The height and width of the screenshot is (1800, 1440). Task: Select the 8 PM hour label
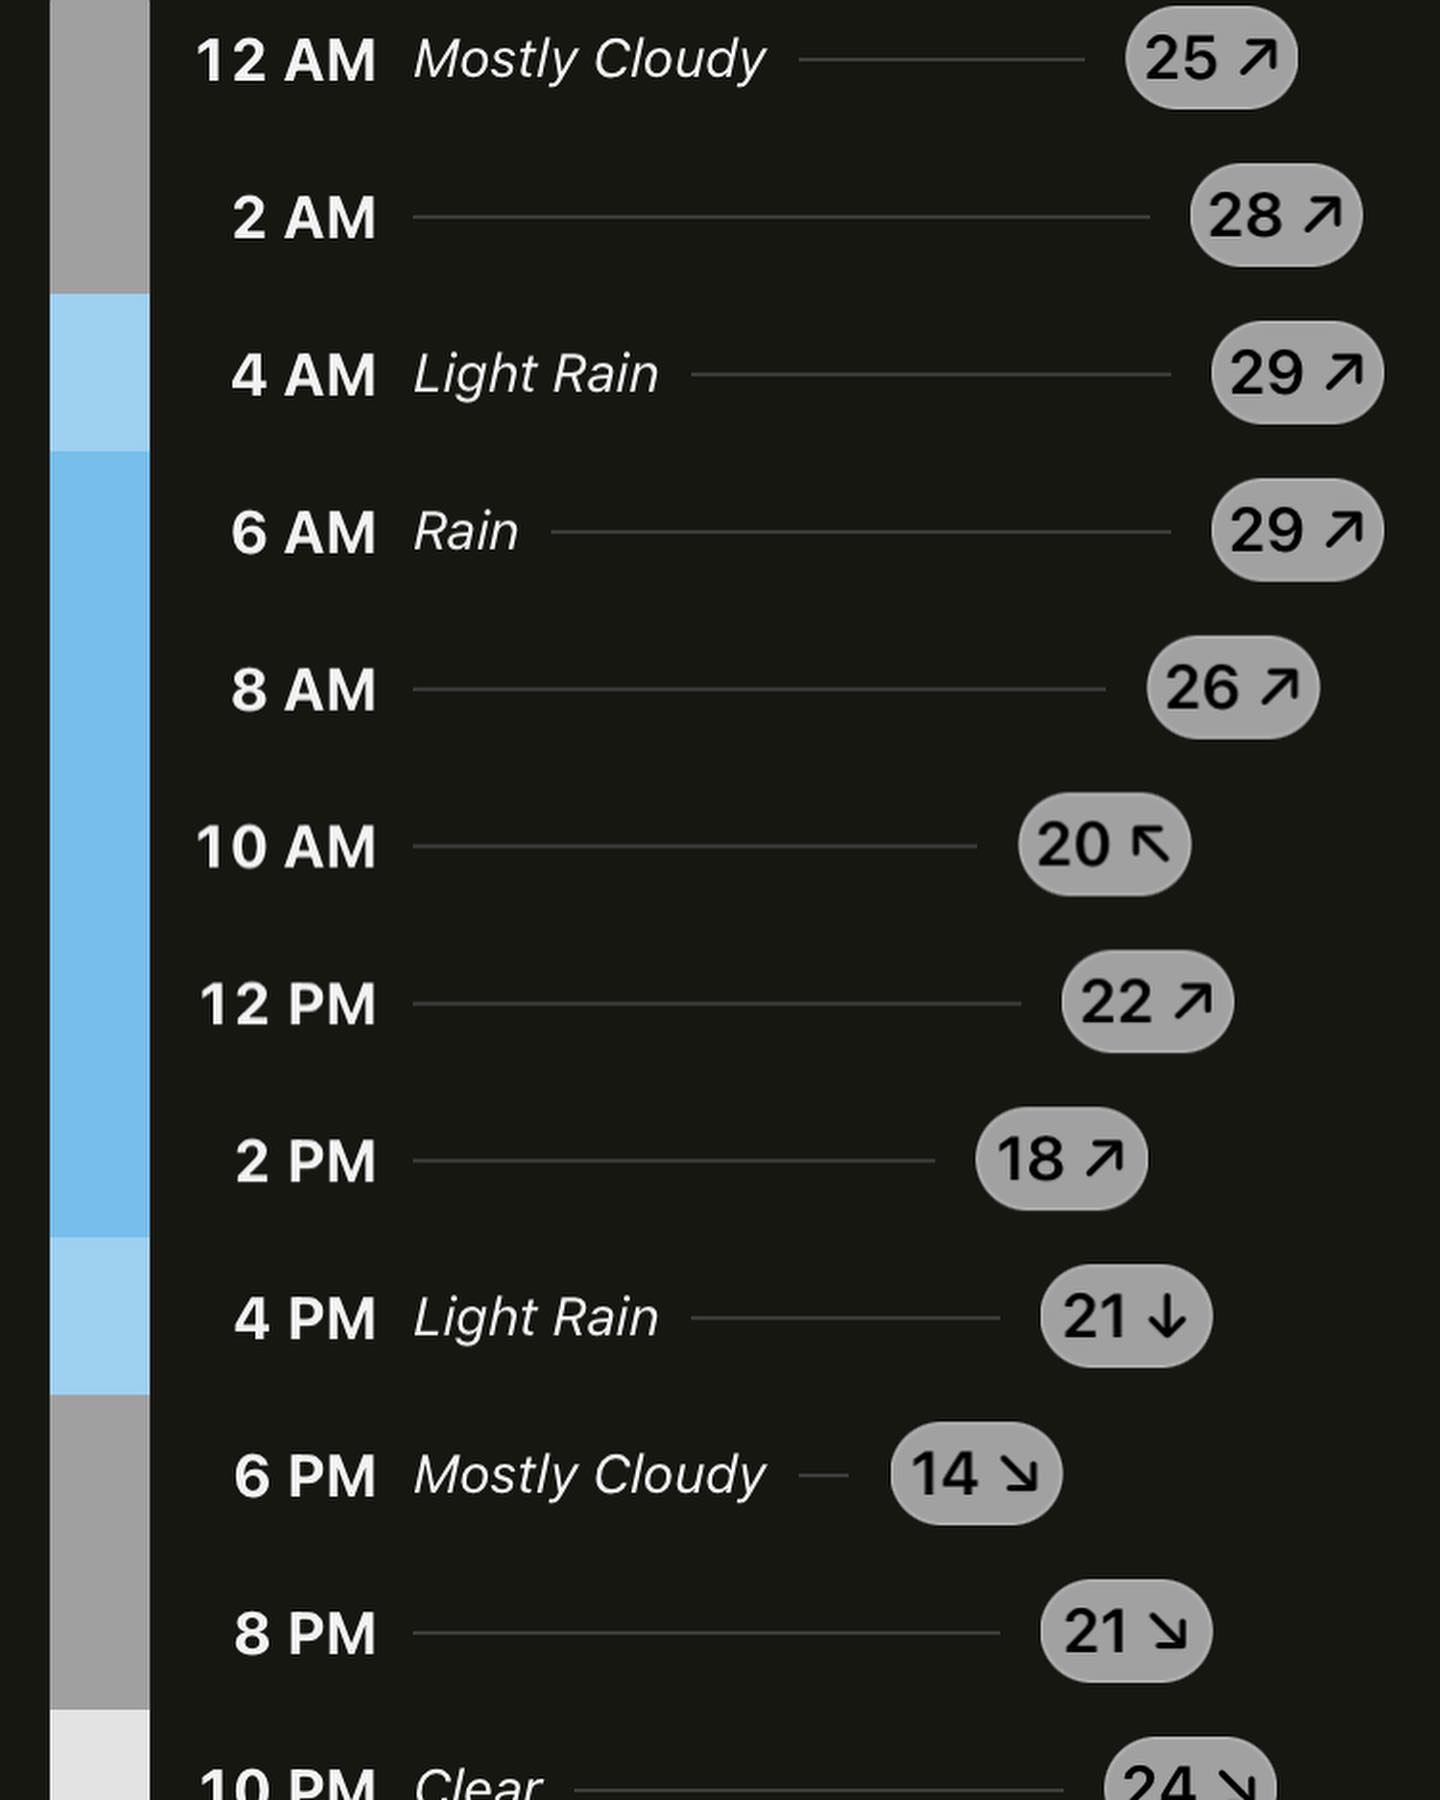(305, 1634)
